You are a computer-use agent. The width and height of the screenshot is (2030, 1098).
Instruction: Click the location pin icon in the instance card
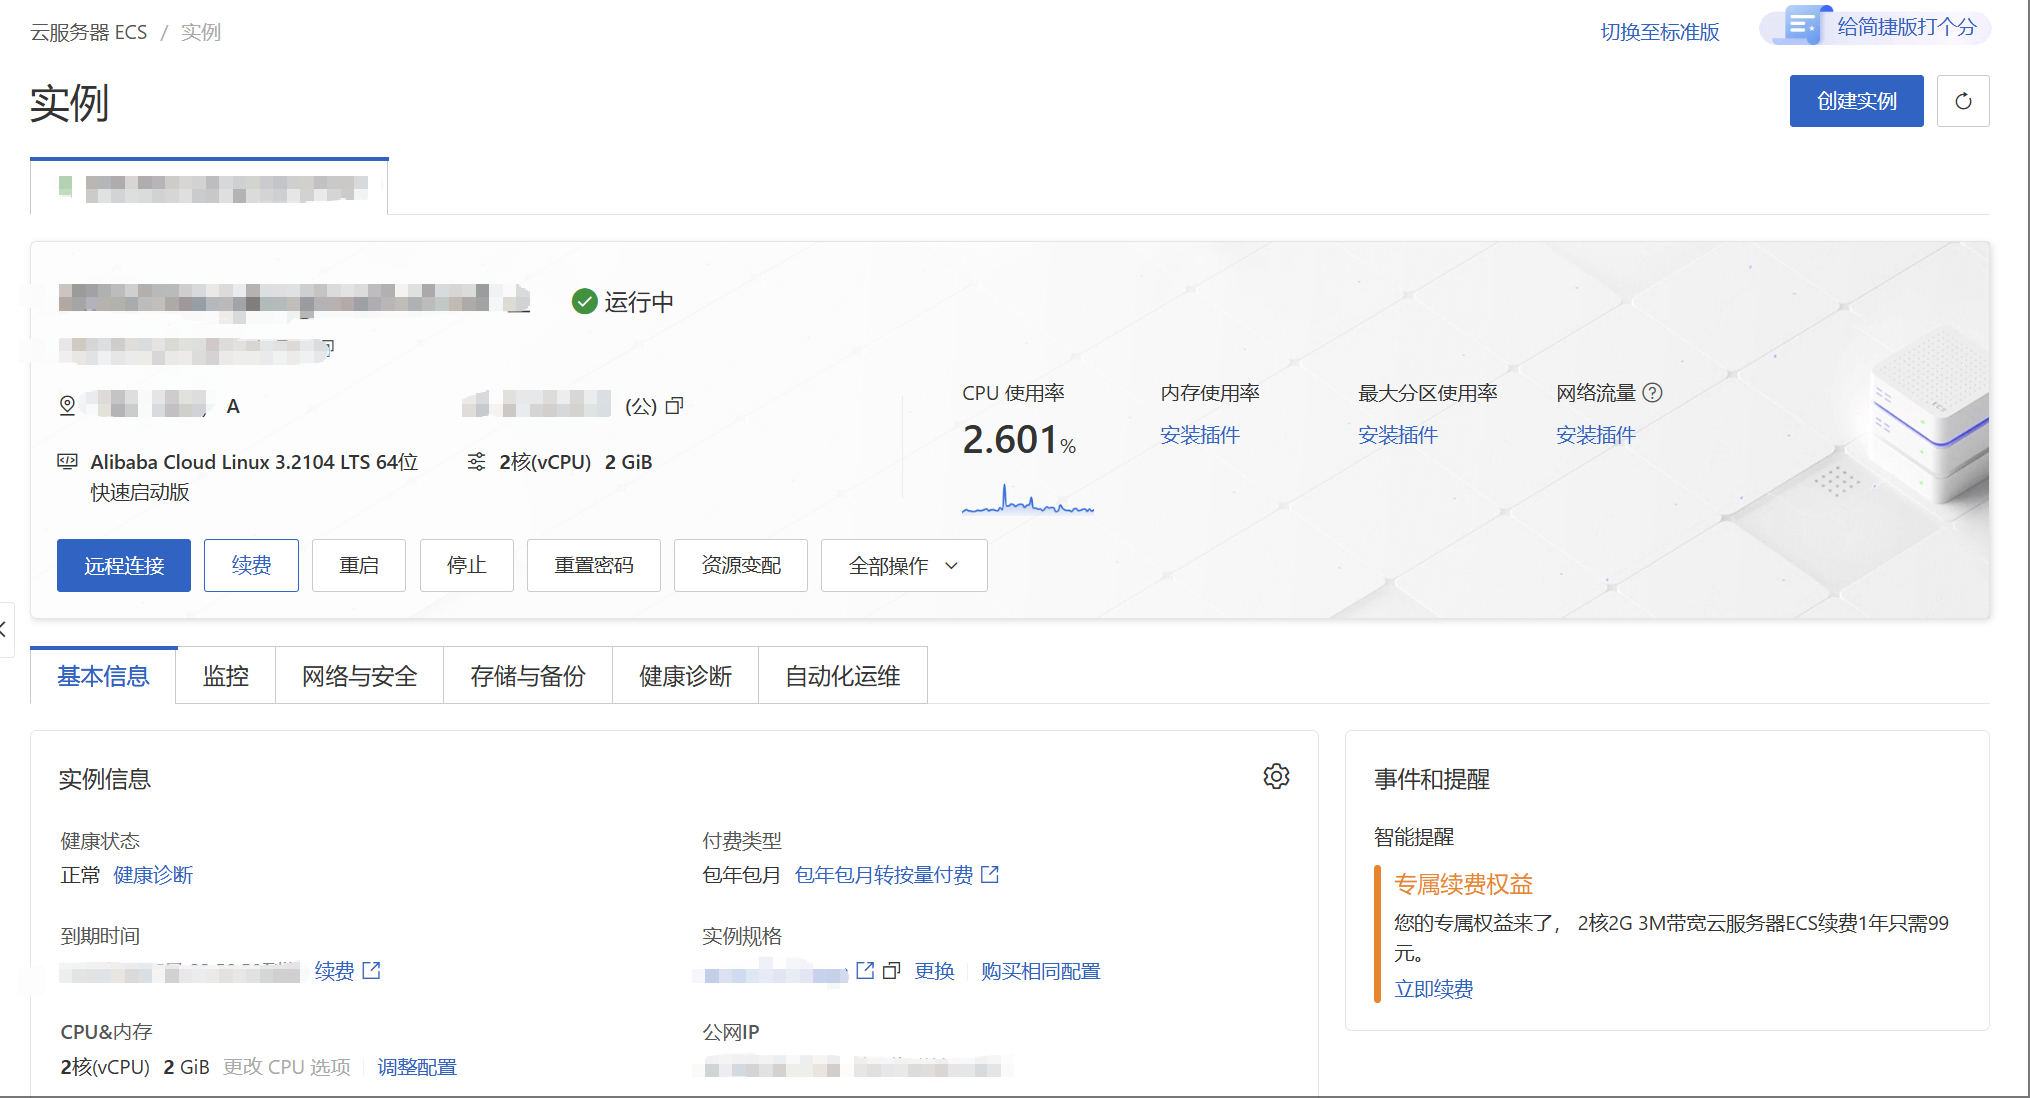pos(67,405)
